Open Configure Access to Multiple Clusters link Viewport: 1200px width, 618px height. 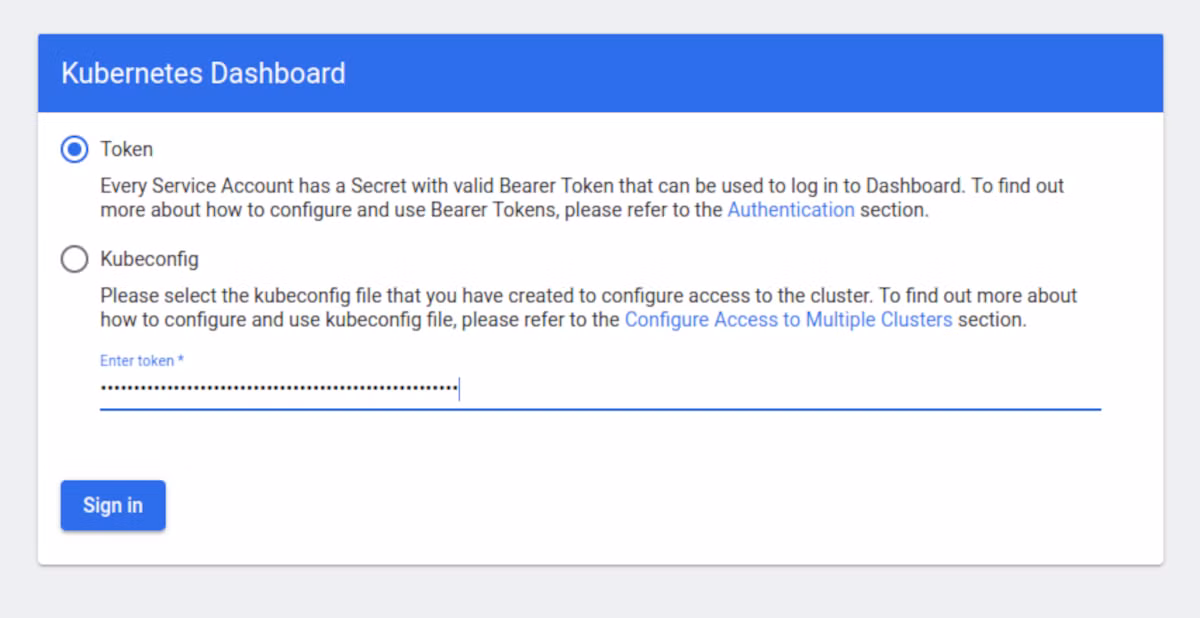click(789, 320)
